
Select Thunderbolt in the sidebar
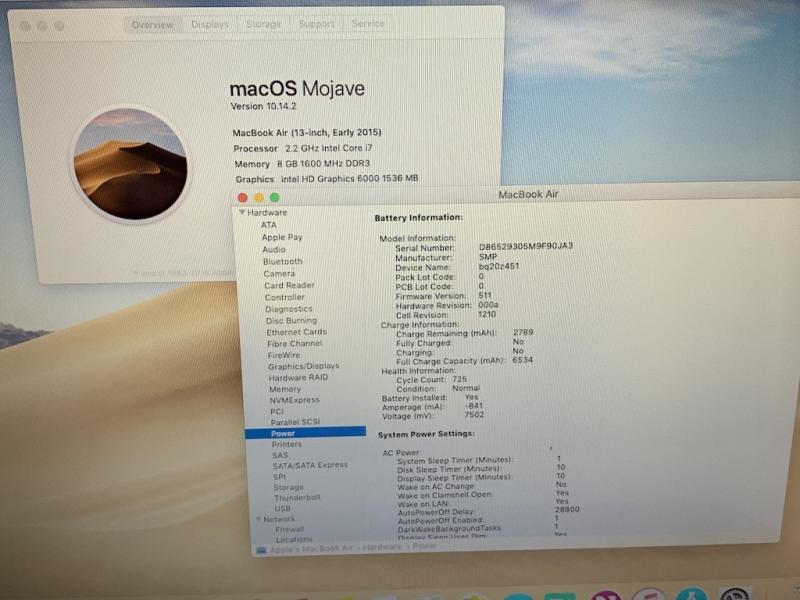(x=297, y=497)
